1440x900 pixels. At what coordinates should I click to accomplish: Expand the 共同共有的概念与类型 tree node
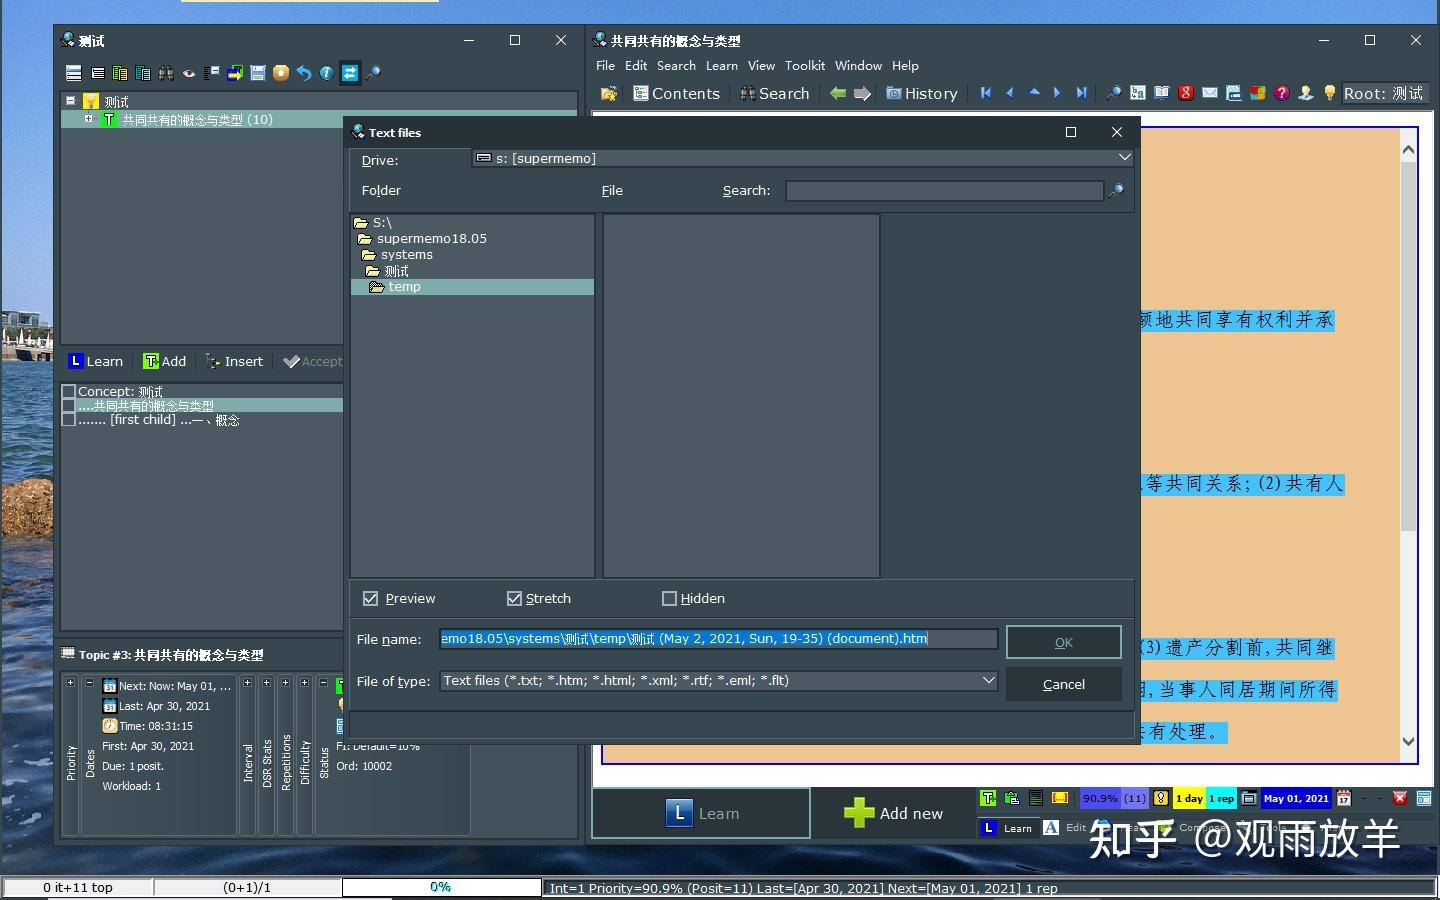point(89,119)
